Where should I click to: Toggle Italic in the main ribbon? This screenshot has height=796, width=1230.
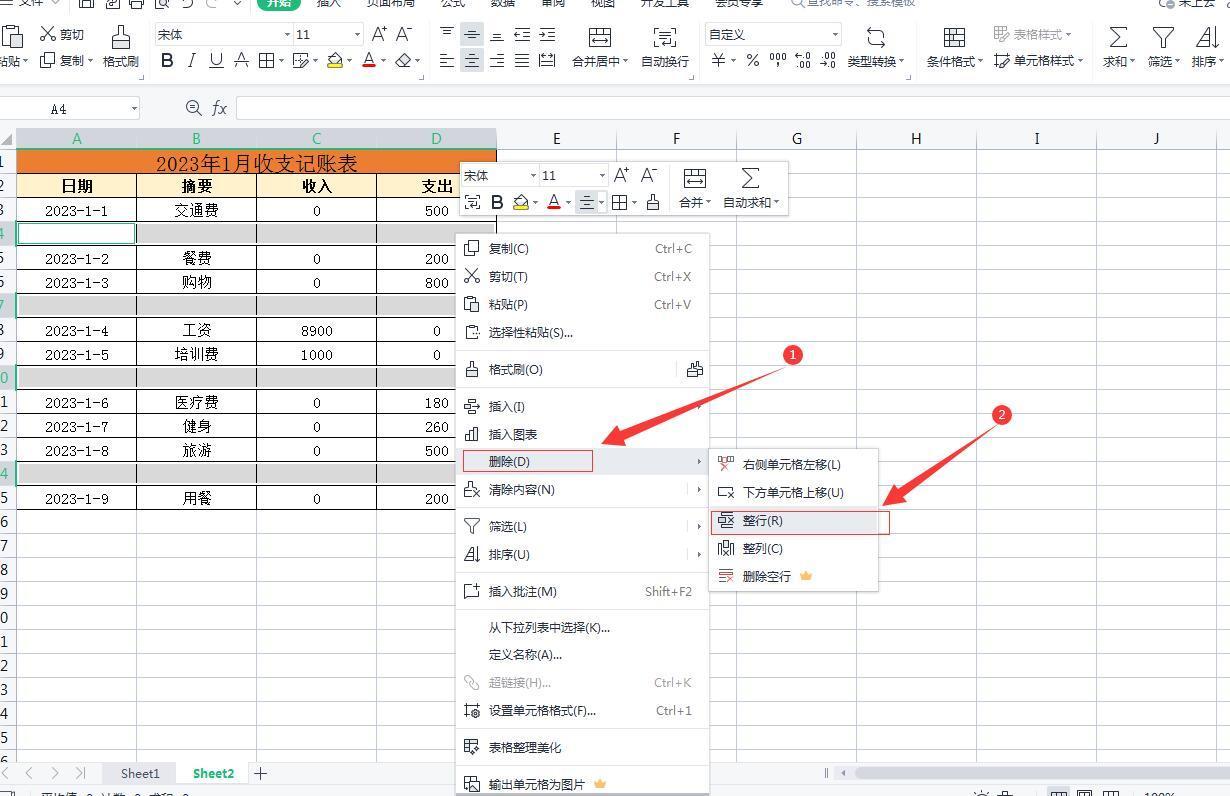(x=191, y=61)
